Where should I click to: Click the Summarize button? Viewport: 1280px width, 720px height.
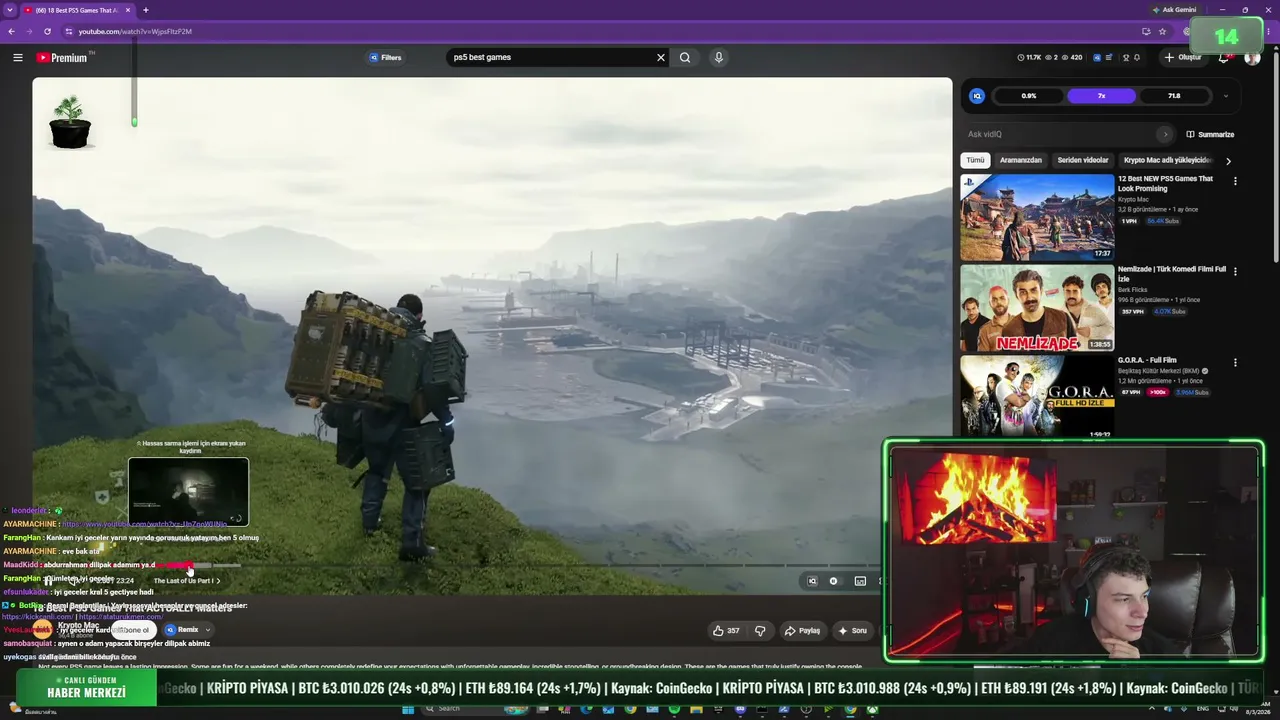coord(1210,134)
